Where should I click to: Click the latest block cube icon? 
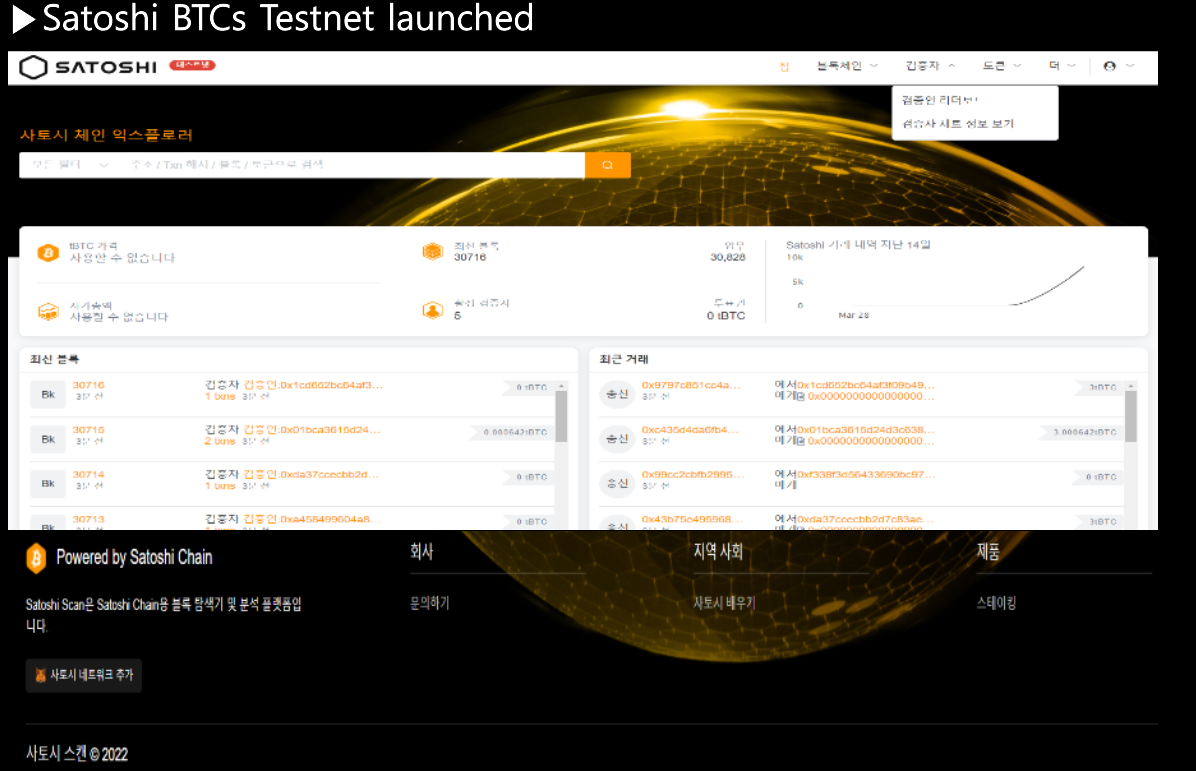tap(432, 252)
